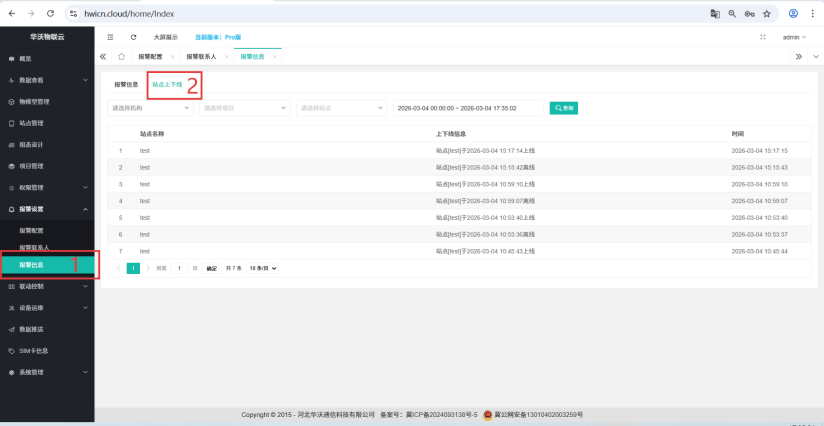Screen dimensions: 824x426
Task: Open the 请选择机构 dropdown
Action: 150,108
